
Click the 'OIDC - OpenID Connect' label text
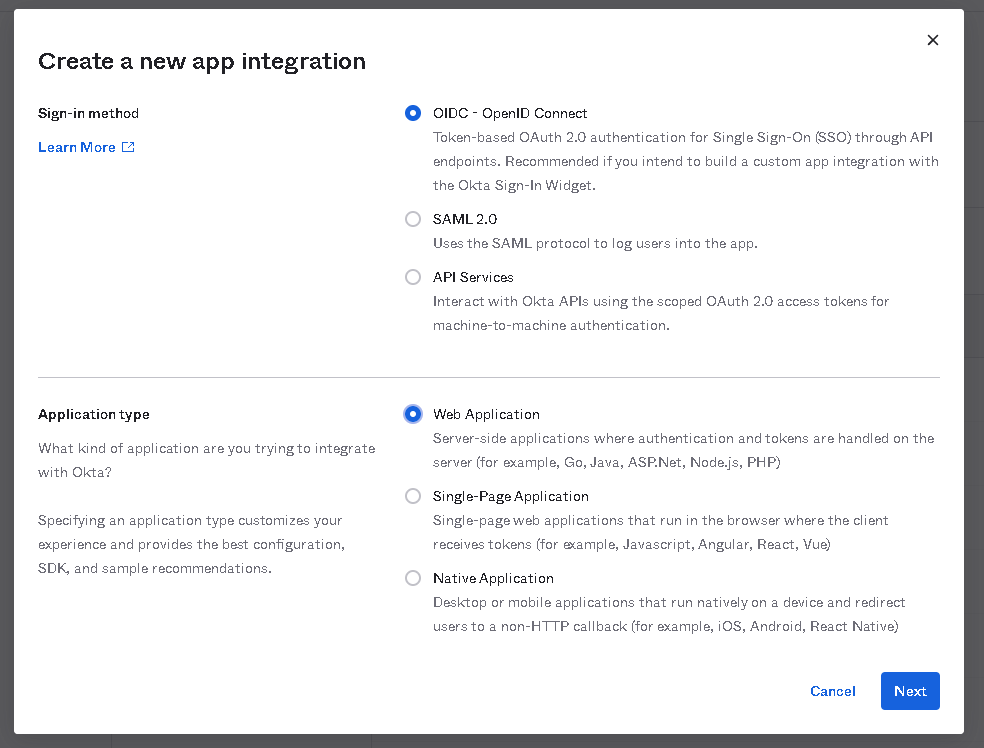(510, 113)
